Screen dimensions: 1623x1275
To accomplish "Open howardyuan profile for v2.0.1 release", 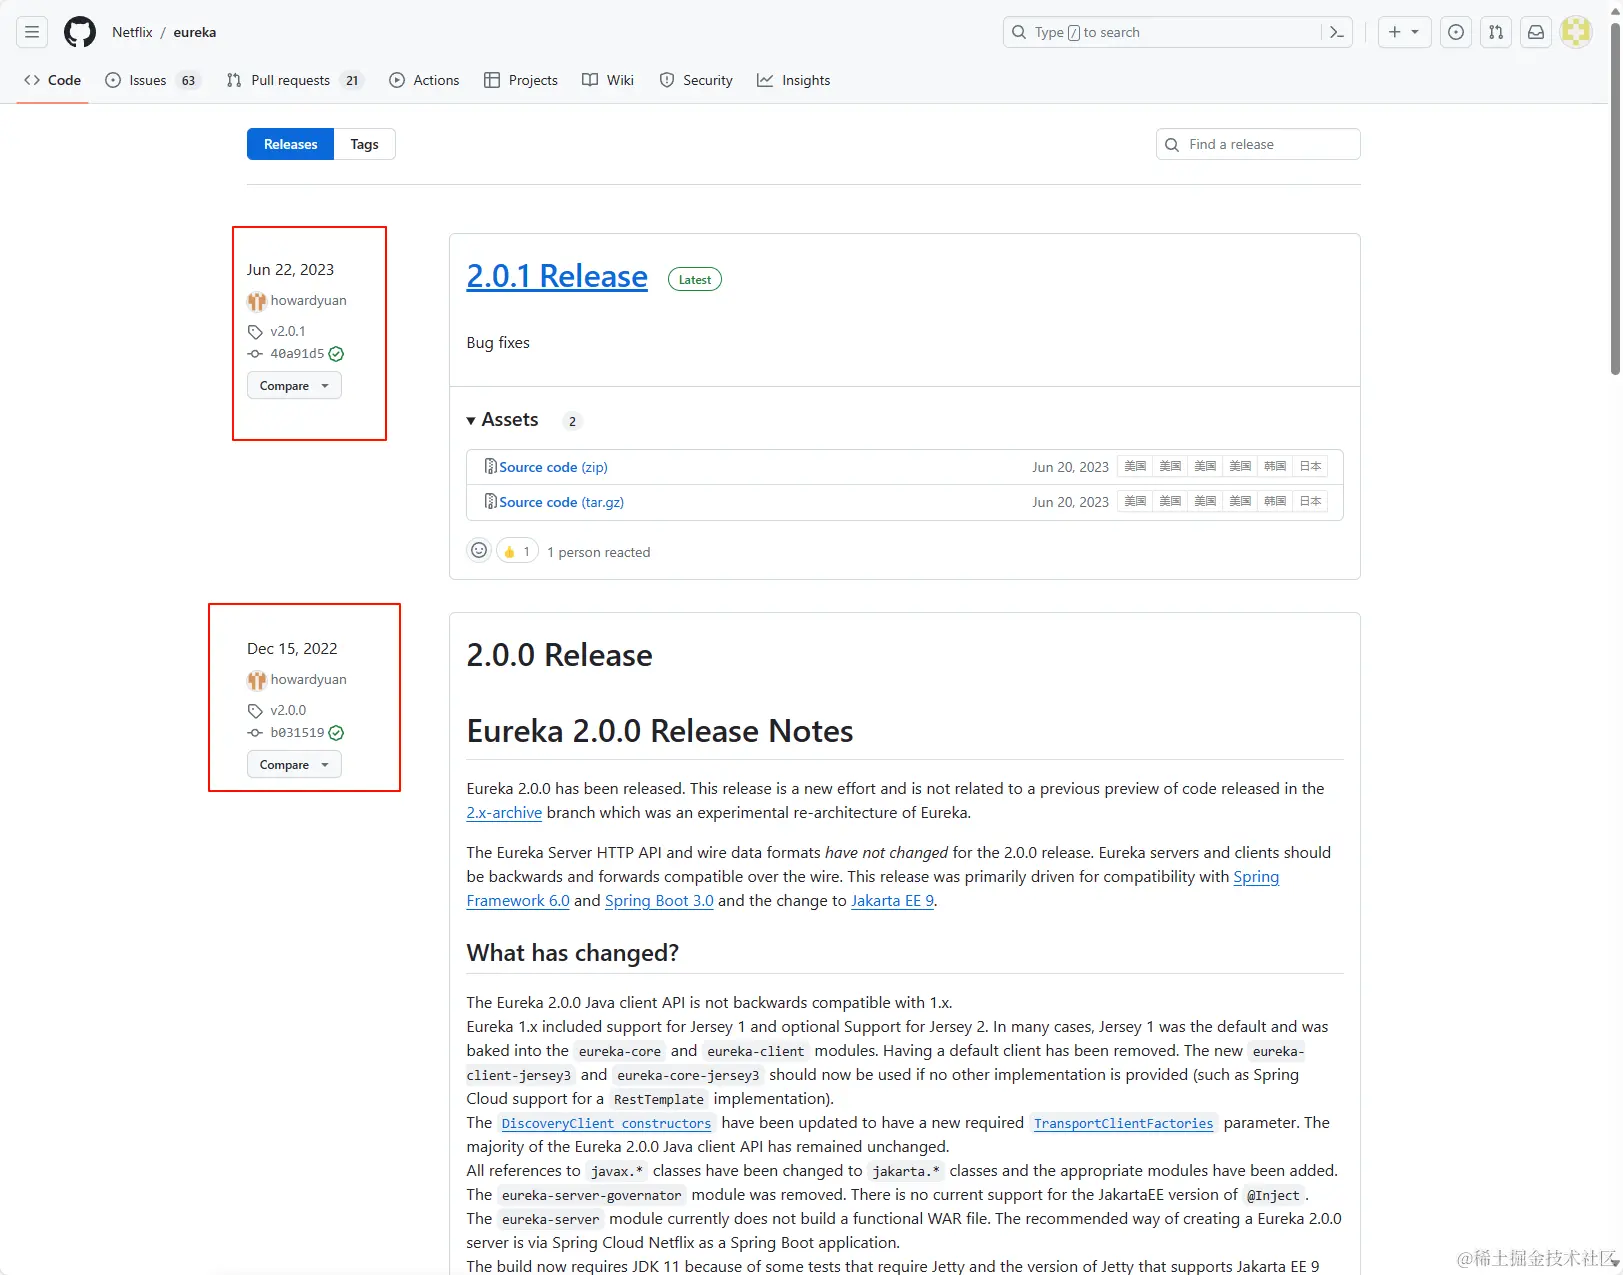I will pyautogui.click(x=308, y=300).
